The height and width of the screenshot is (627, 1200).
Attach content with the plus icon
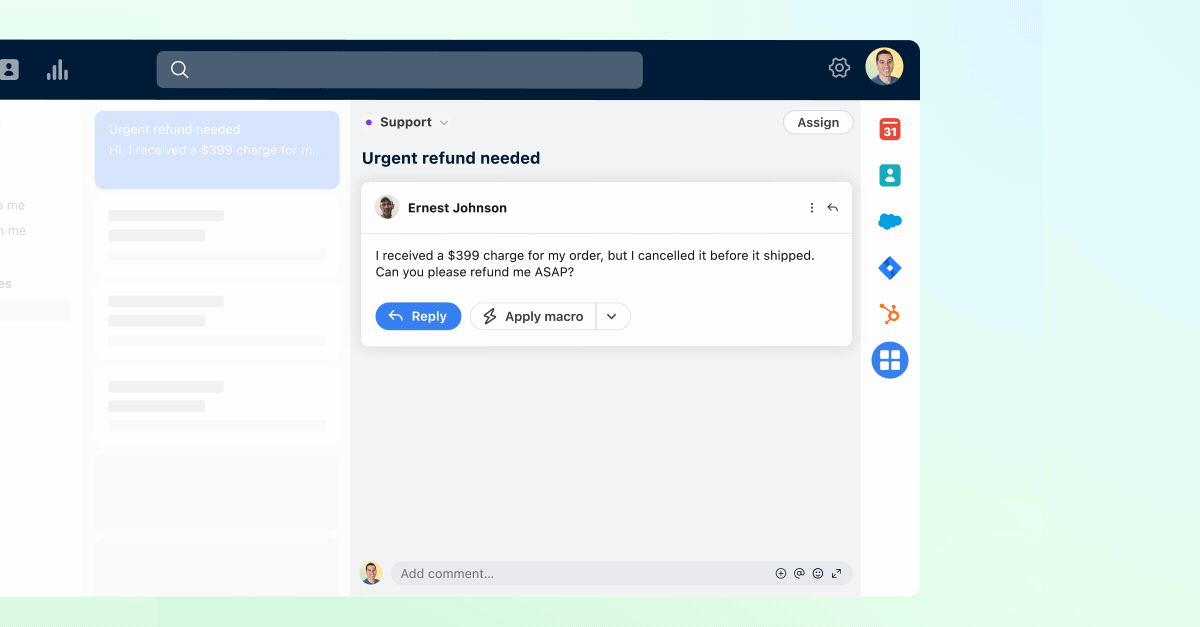click(x=780, y=573)
